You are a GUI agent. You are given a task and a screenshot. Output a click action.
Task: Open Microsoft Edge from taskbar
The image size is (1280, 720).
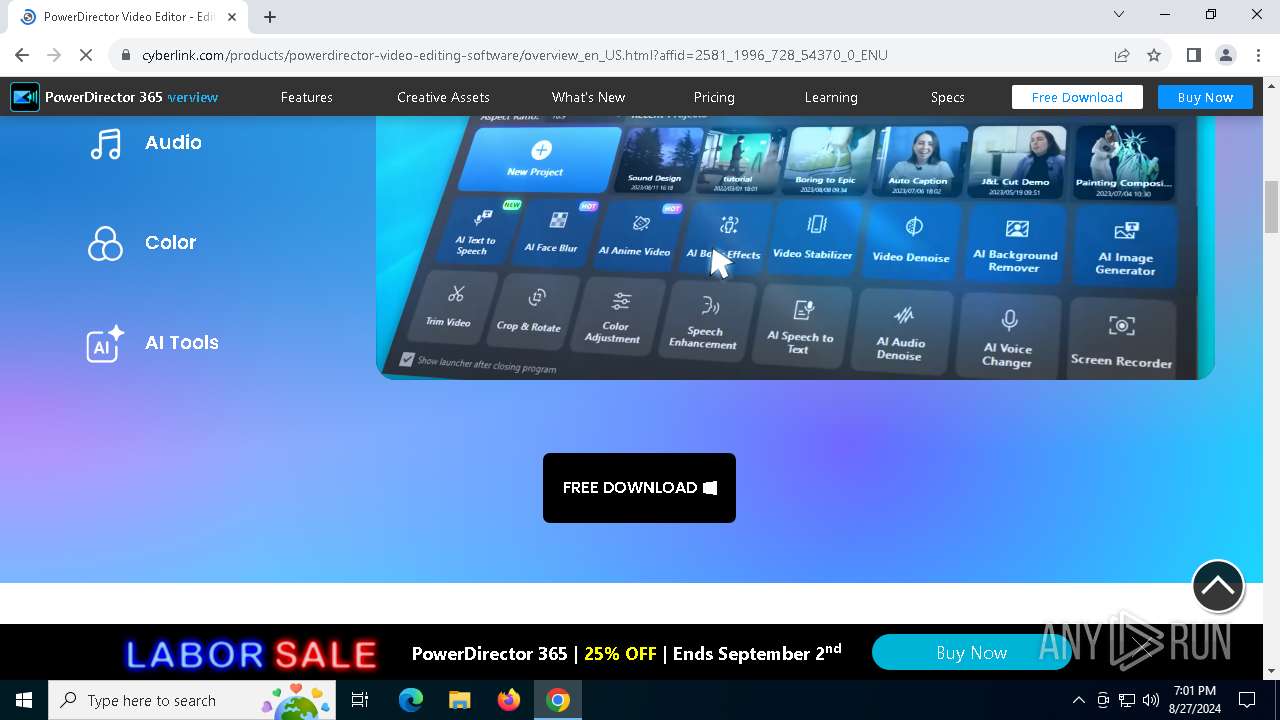(x=411, y=700)
